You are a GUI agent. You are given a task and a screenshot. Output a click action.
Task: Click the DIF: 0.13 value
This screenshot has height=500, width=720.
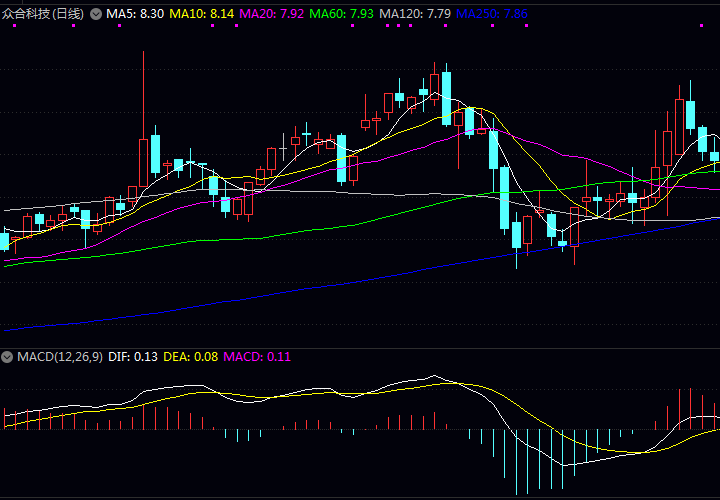pos(133,357)
